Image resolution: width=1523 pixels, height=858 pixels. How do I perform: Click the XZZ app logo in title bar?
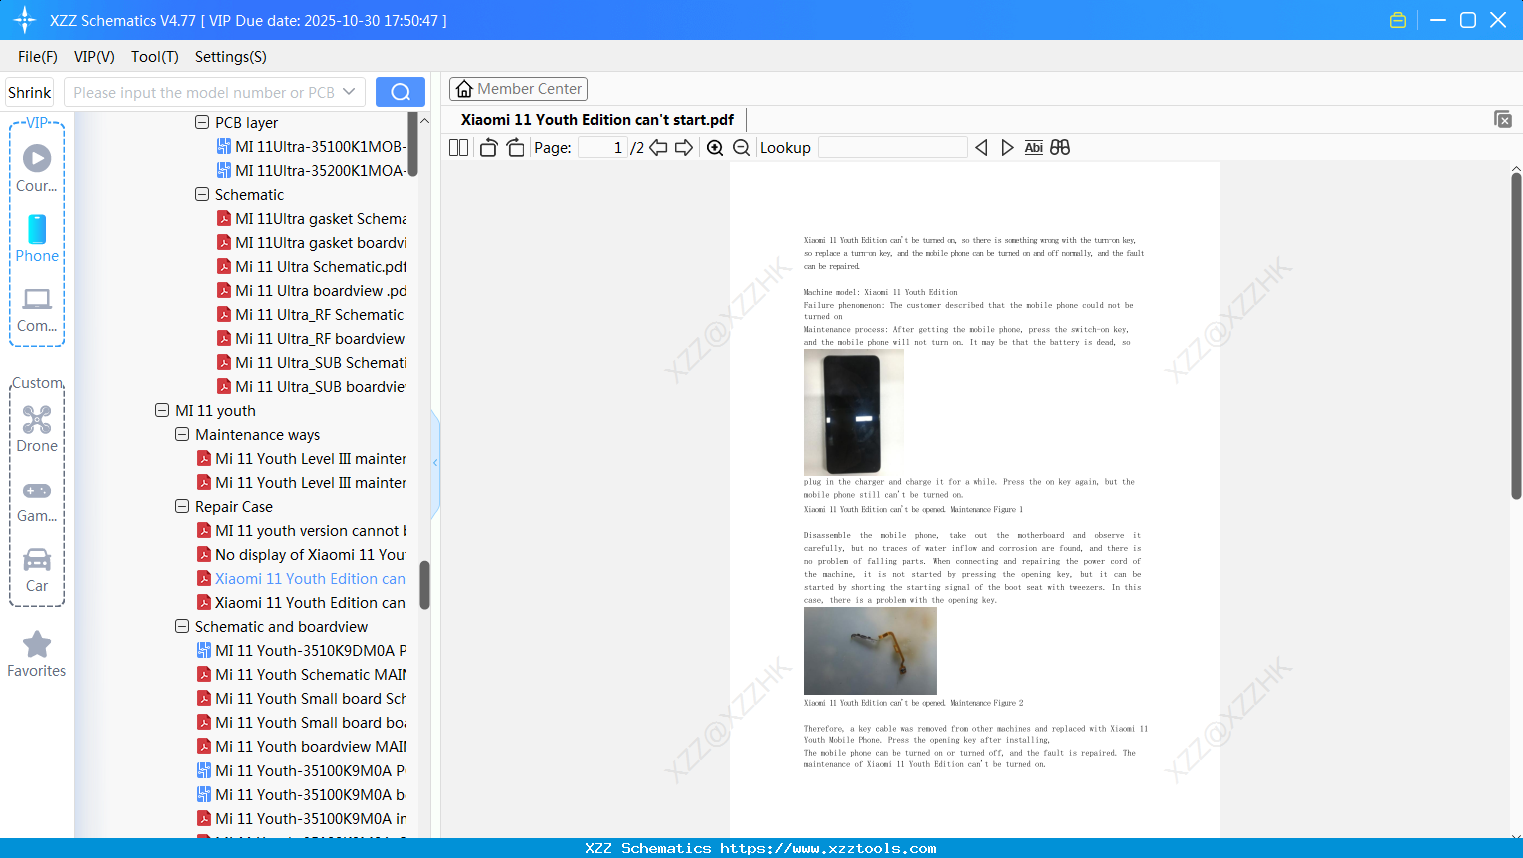[24, 20]
